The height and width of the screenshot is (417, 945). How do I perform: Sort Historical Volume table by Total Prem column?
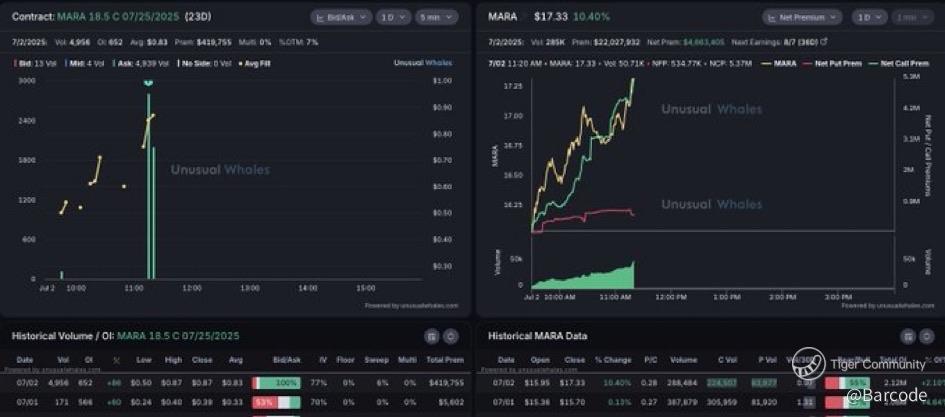tap(445, 360)
